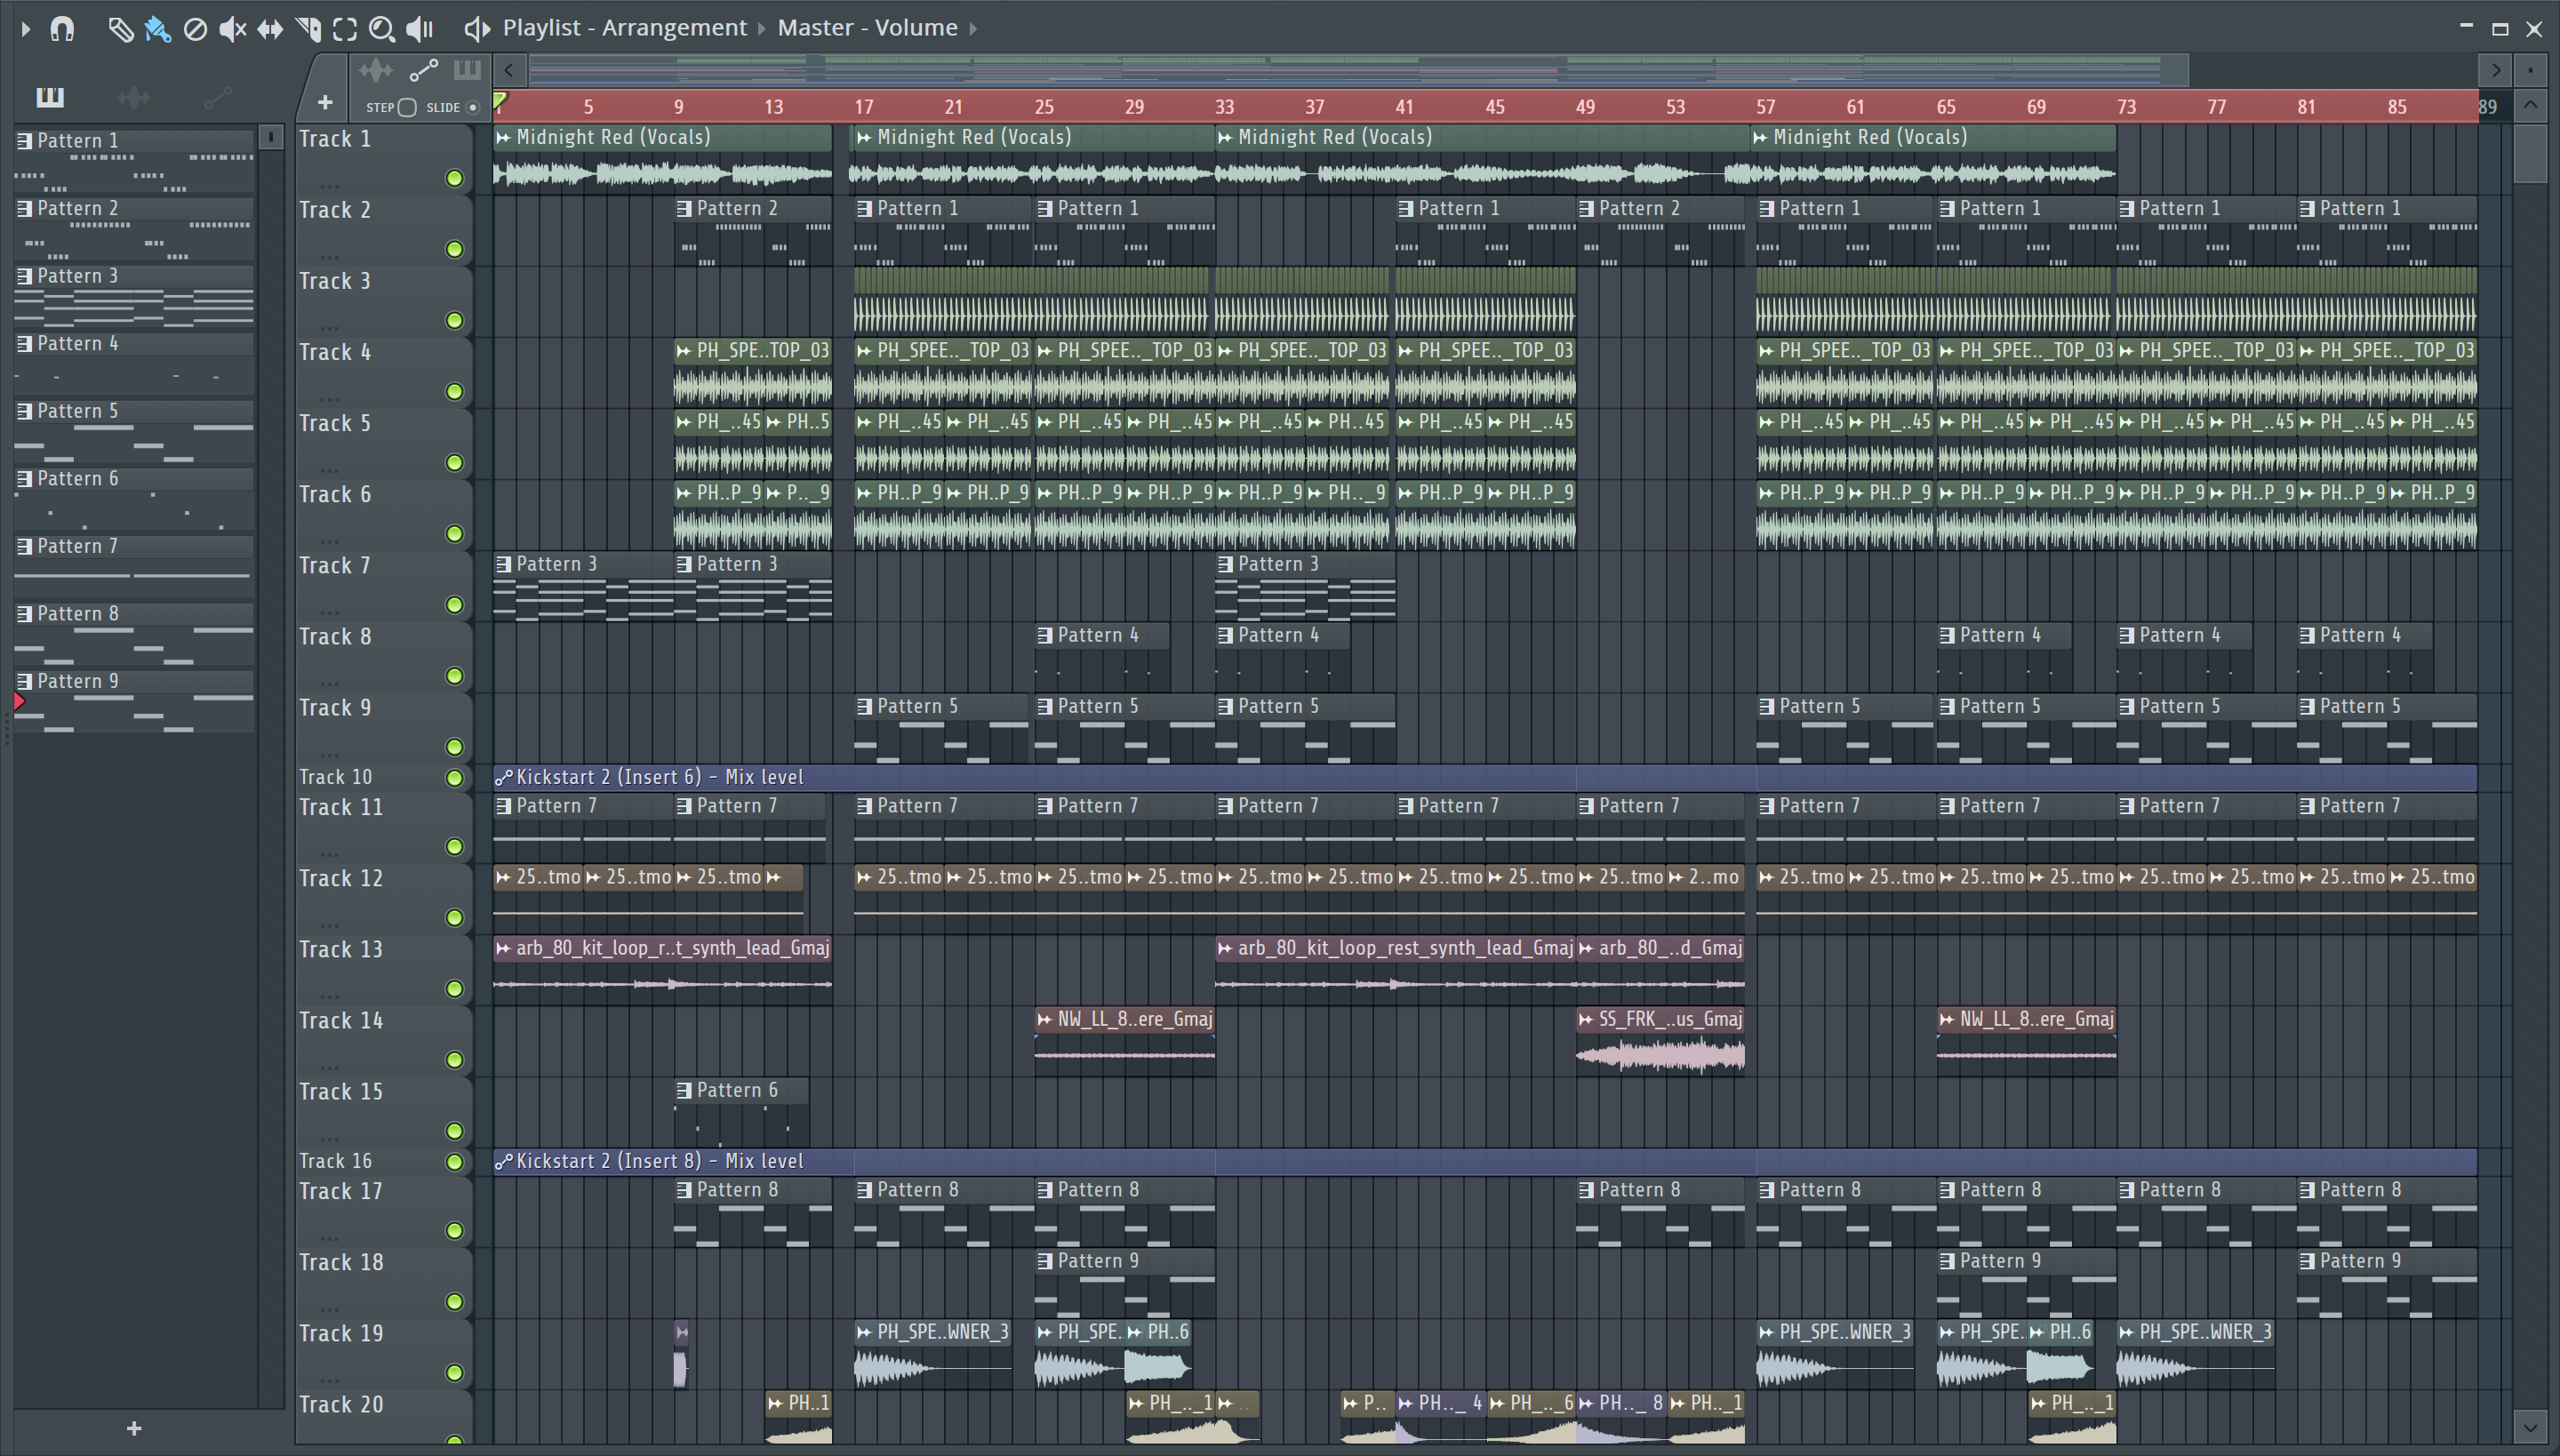Show pattern clips in the picker panel
This screenshot has height=1456, width=2560.
(x=50, y=97)
